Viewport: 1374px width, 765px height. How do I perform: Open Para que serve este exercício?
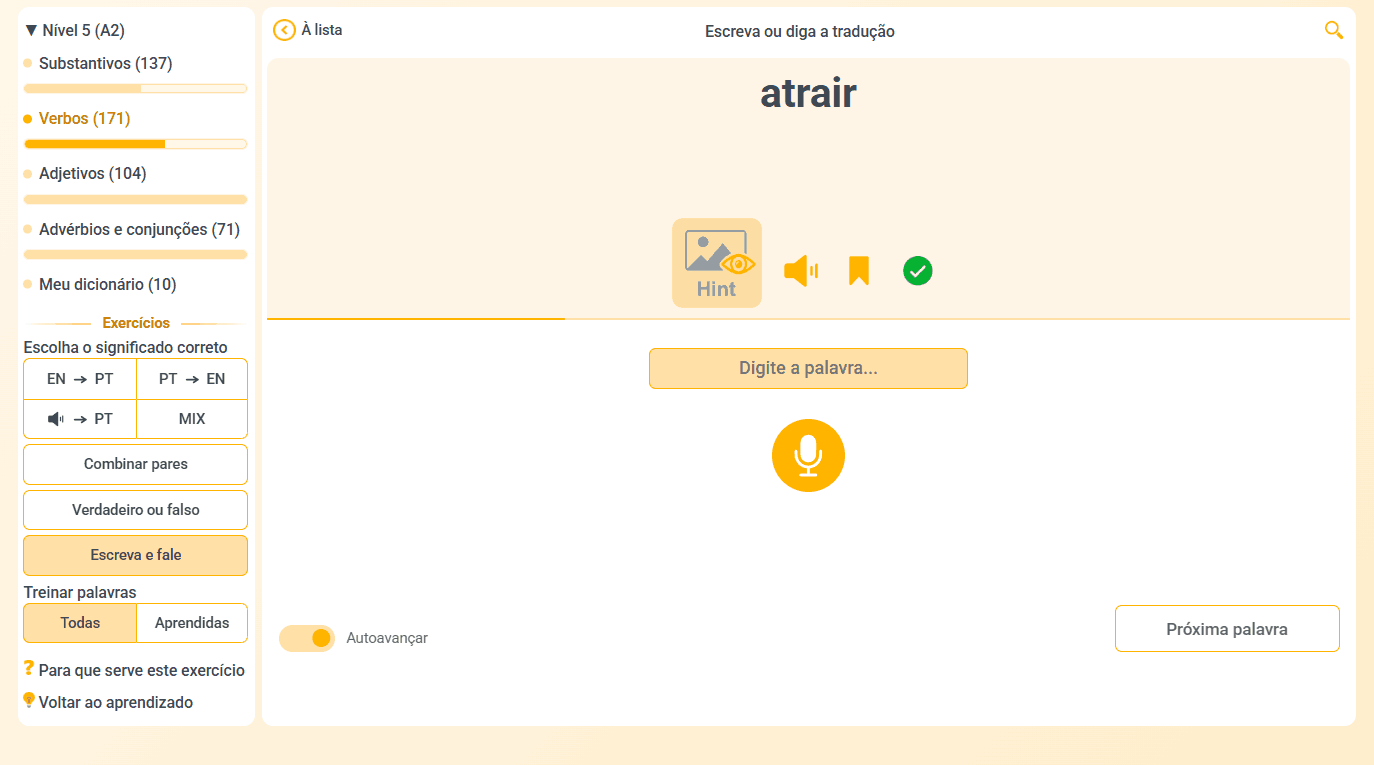(x=142, y=670)
